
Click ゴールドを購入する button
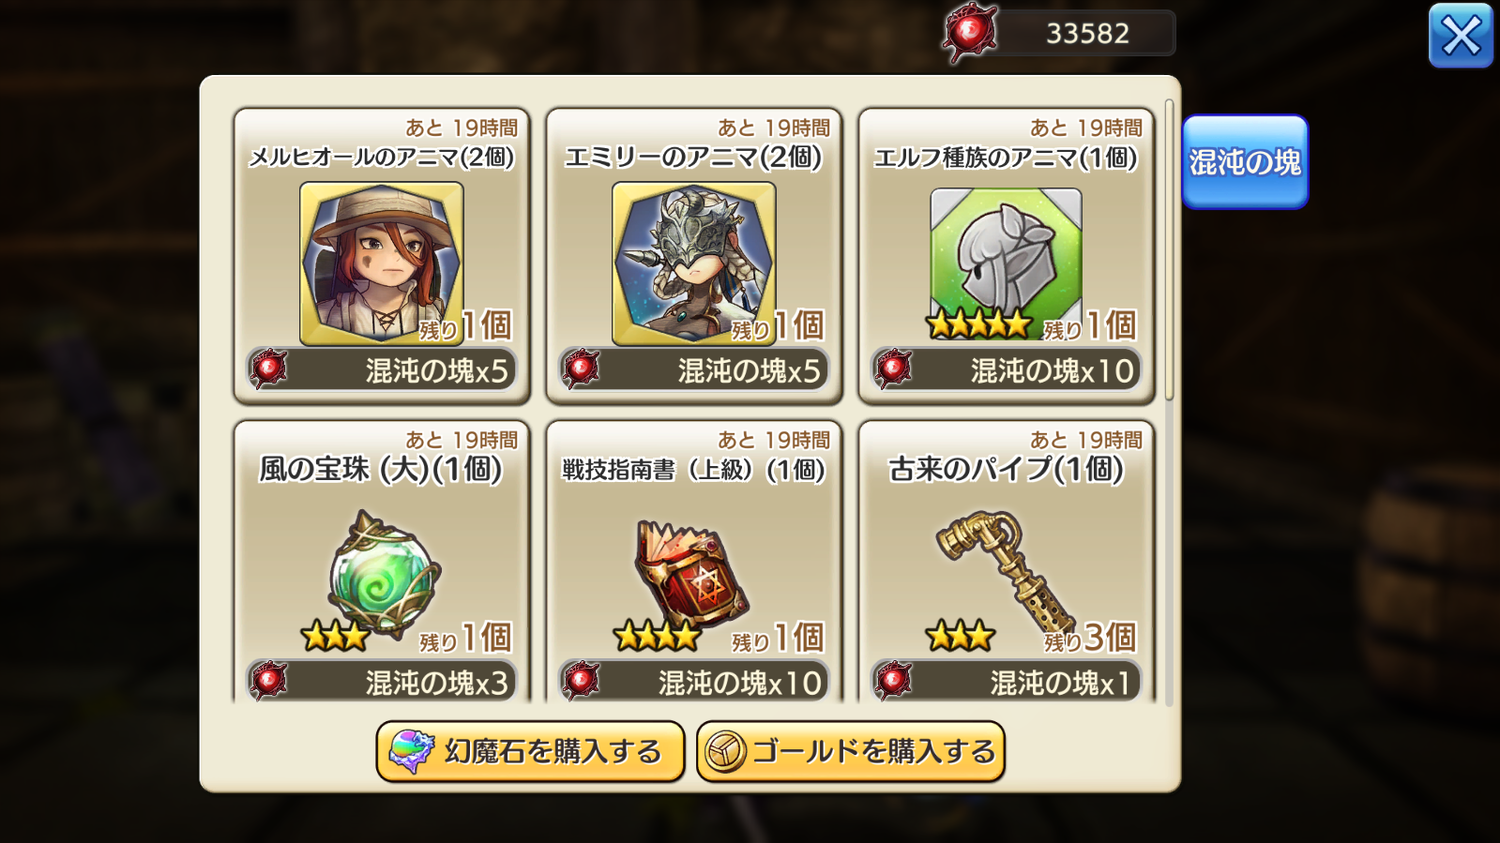pyautogui.click(x=851, y=752)
